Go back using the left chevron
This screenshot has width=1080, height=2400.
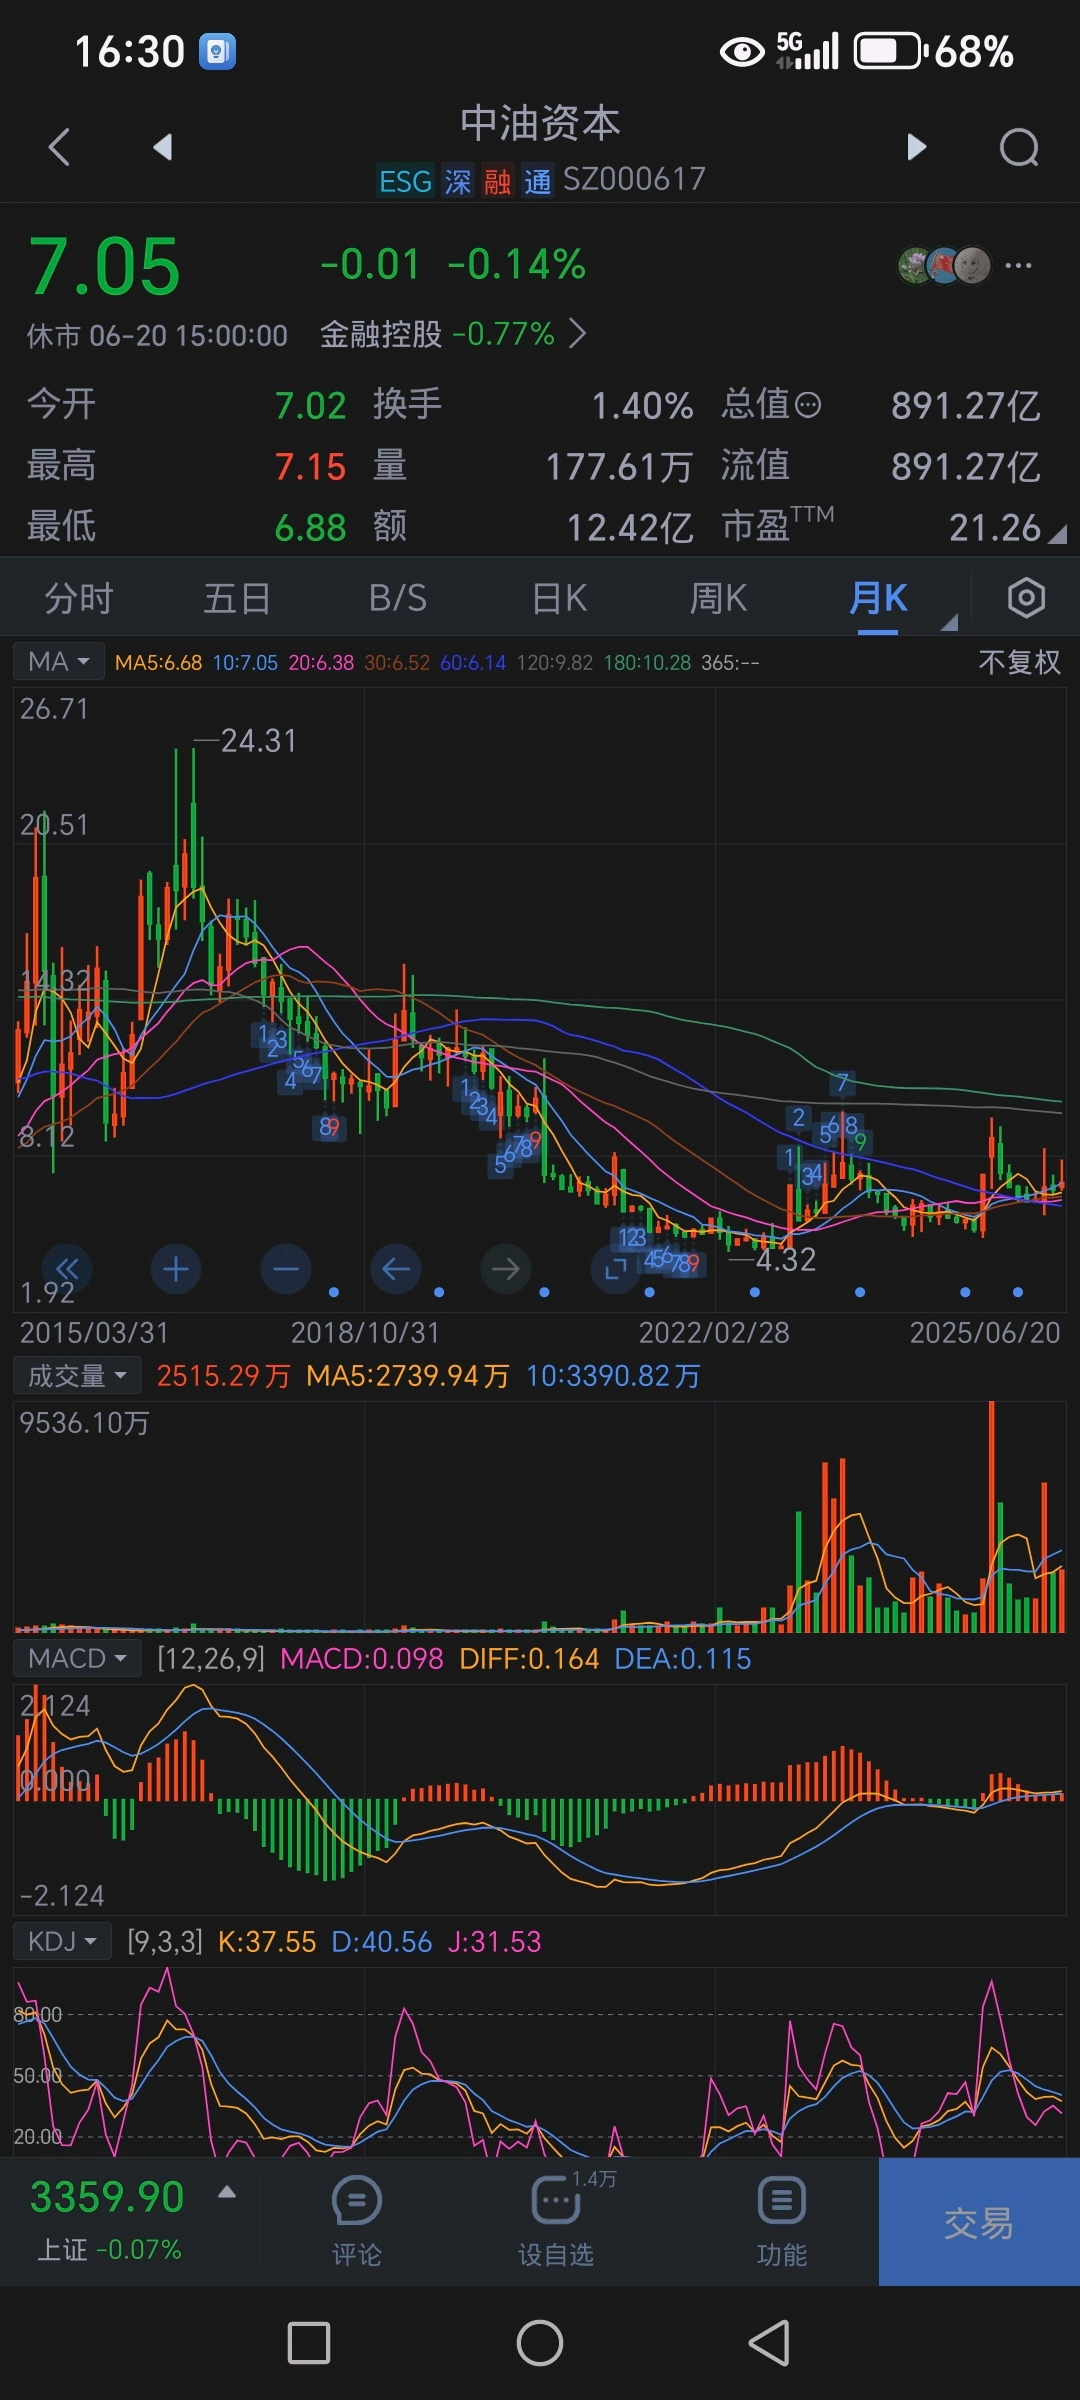pyautogui.click(x=59, y=147)
